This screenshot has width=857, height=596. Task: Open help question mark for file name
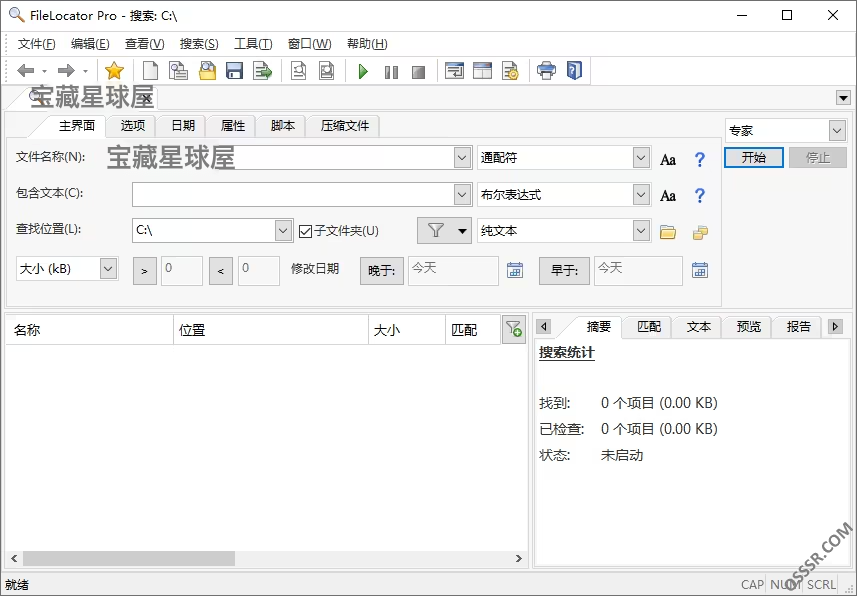[700, 159]
